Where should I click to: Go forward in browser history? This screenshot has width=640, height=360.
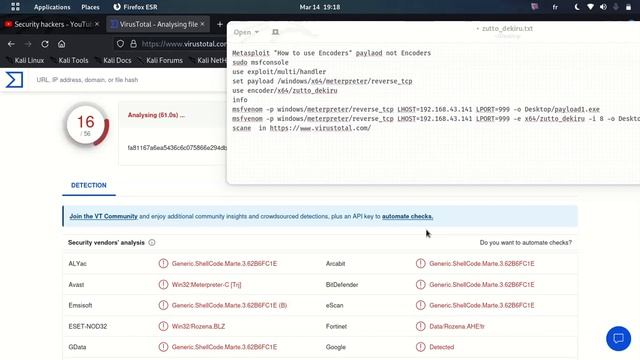(x=28, y=44)
